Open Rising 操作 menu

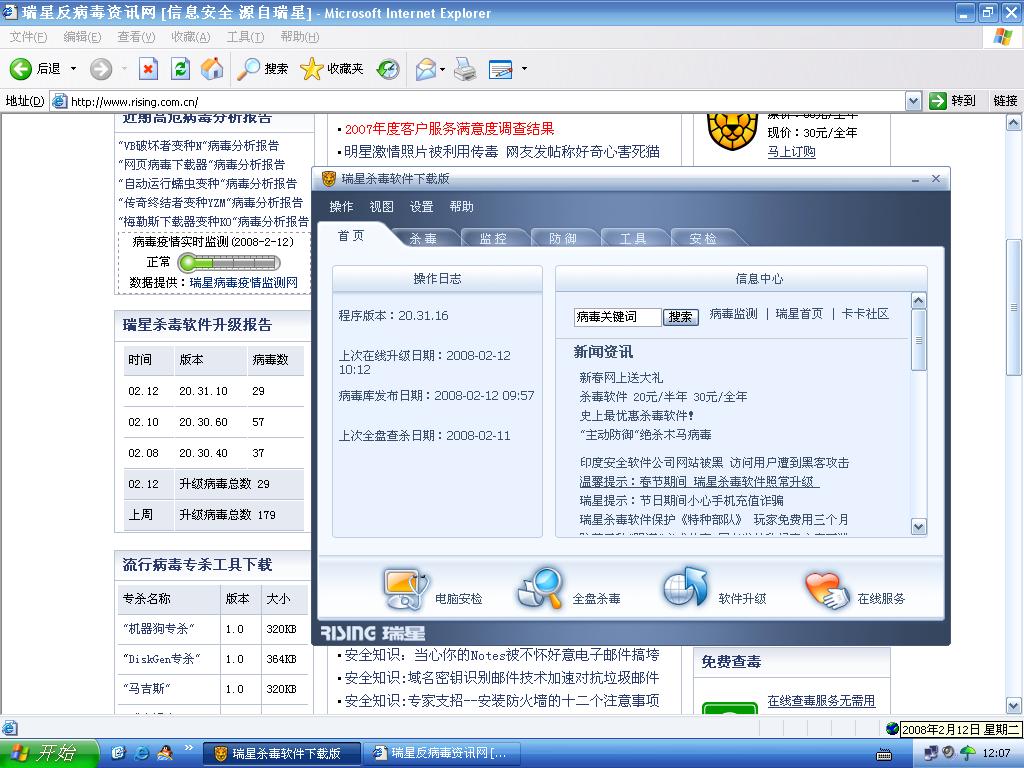(x=341, y=207)
